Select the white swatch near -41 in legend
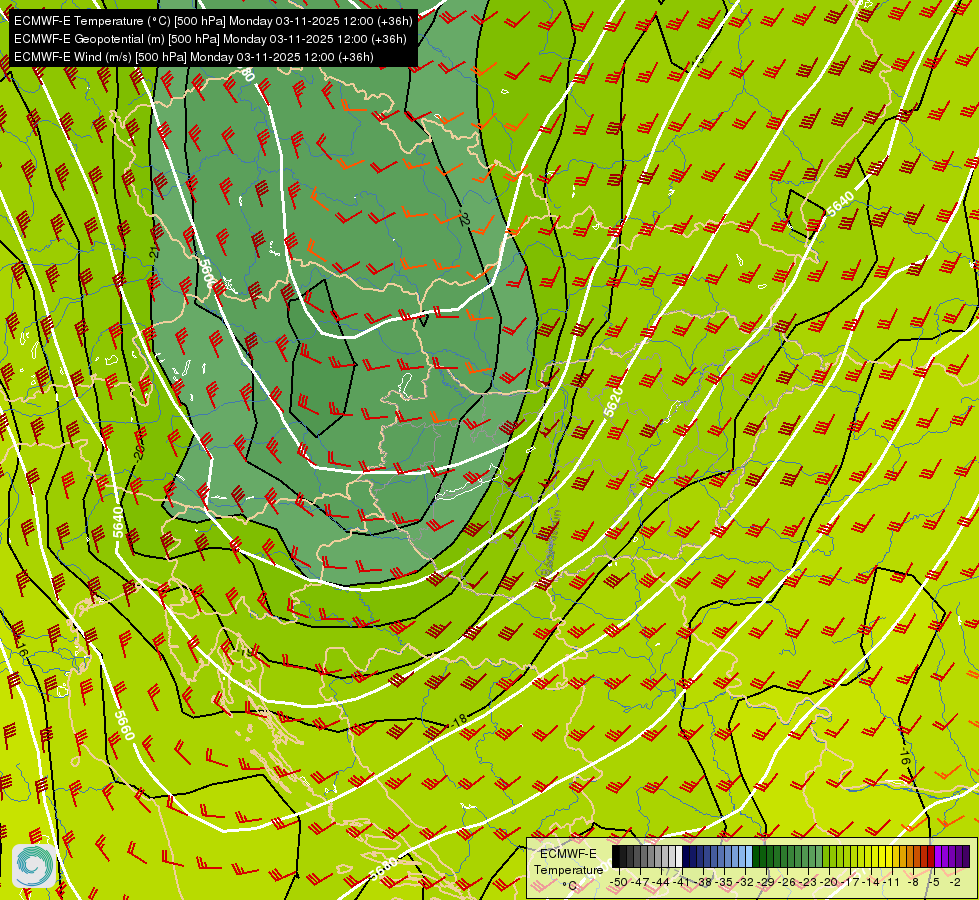The height and width of the screenshot is (900, 979). point(679,856)
